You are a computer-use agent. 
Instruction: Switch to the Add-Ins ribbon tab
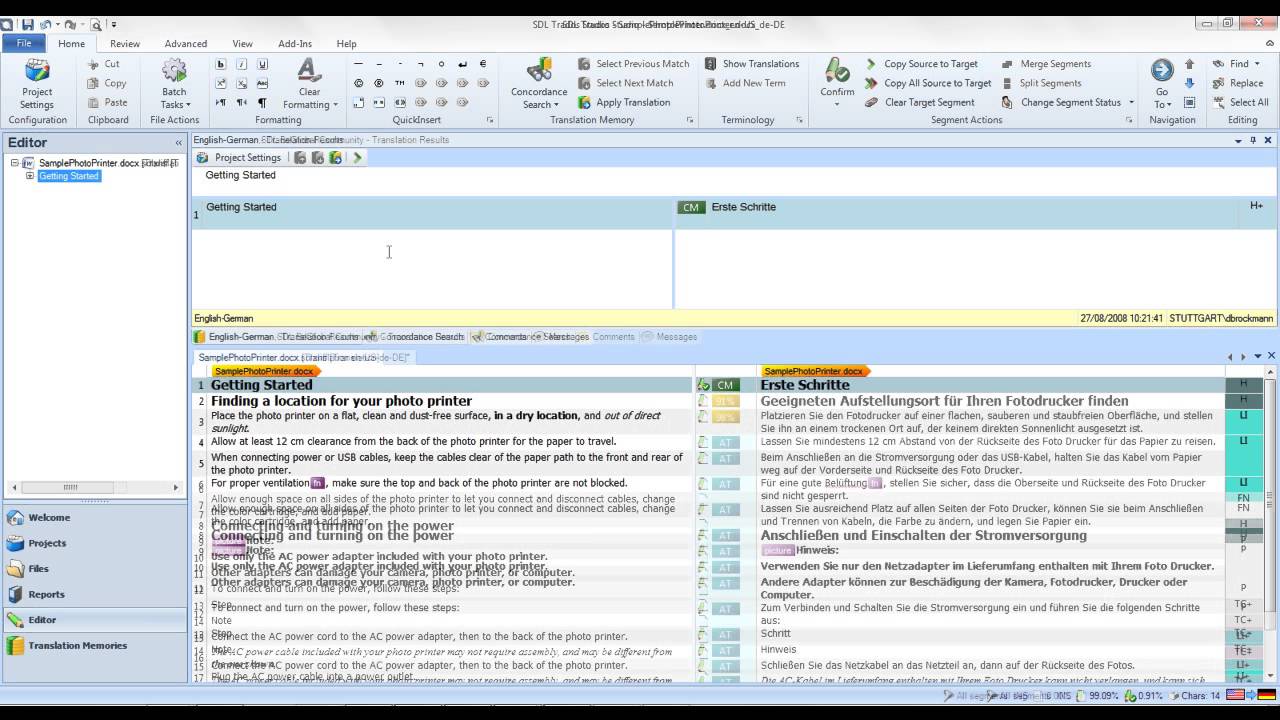coord(295,44)
